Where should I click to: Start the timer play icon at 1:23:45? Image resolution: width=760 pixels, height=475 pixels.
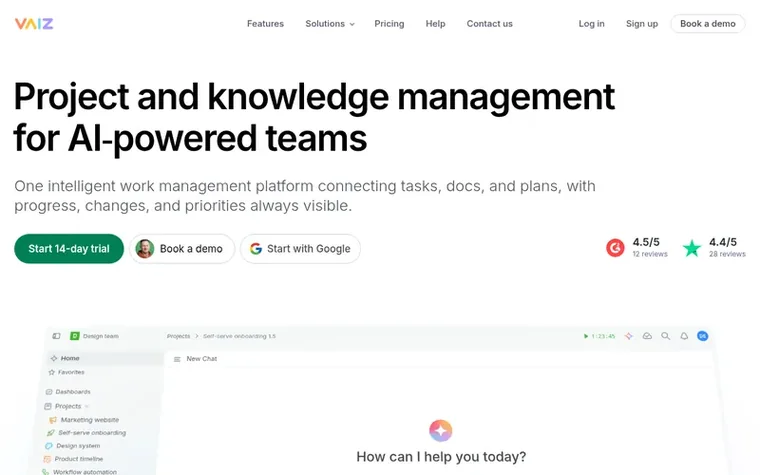[x=586, y=336]
